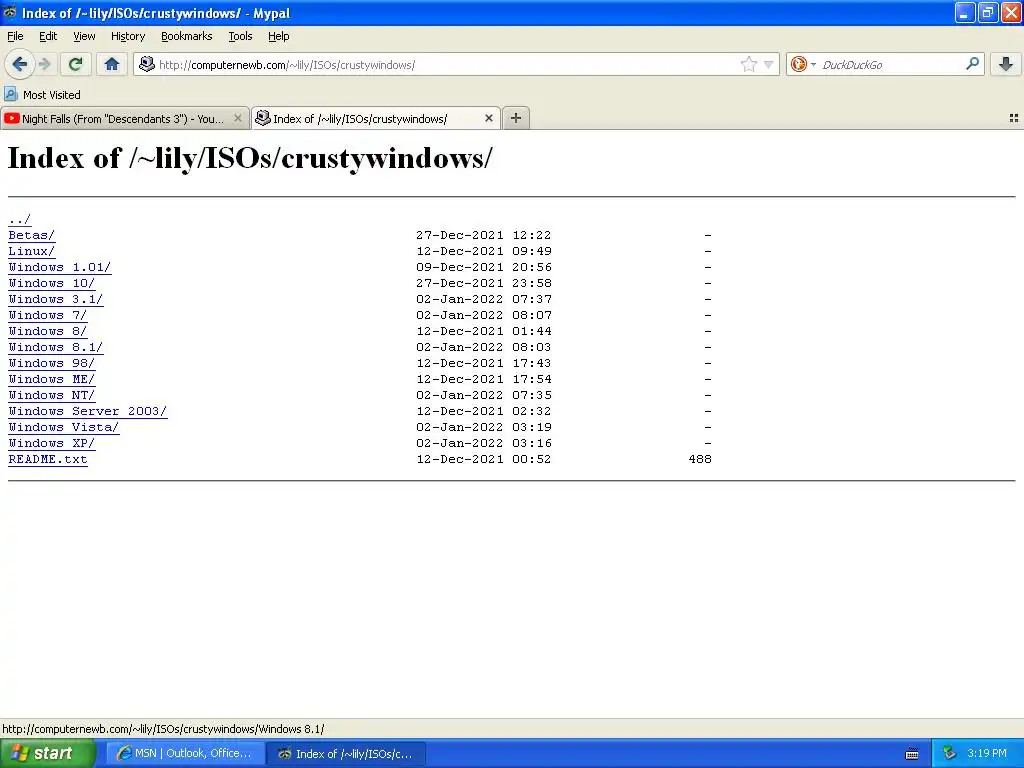Close the Night Falls YouTube tab
Screen dimensions: 1024x768
(238, 118)
